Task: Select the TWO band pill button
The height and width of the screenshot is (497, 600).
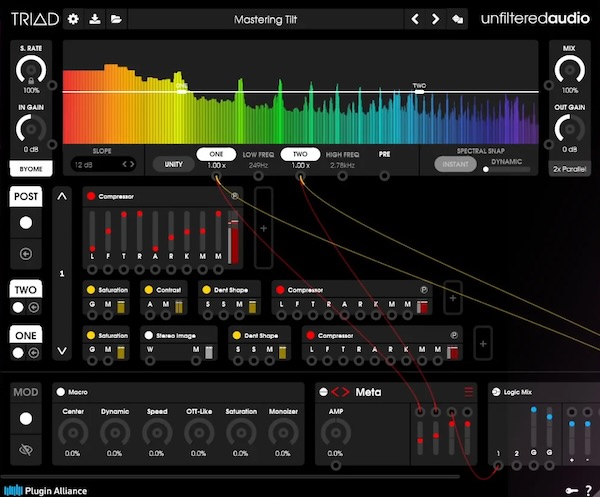Action: (300, 154)
